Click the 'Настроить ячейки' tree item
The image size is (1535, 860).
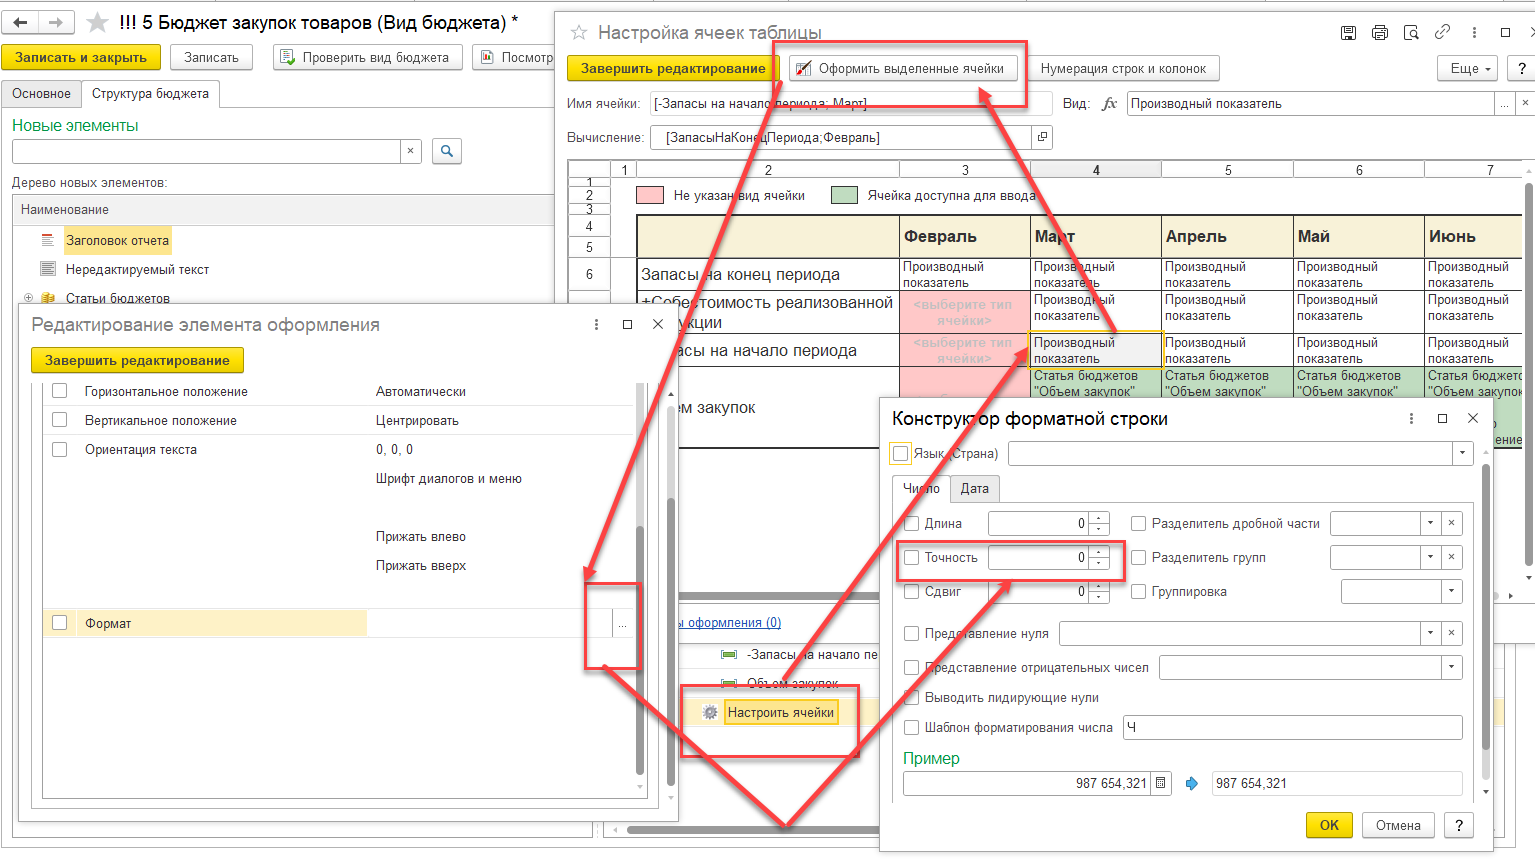pos(781,713)
